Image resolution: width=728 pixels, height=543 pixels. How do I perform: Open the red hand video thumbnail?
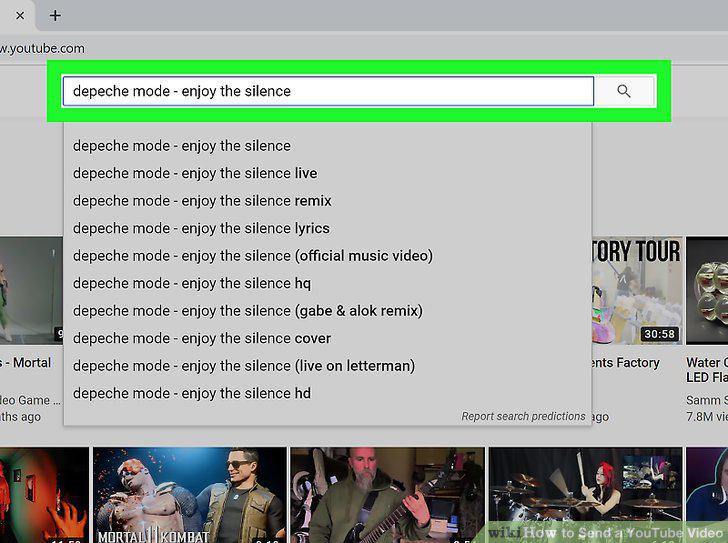click(x=44, y=495)
